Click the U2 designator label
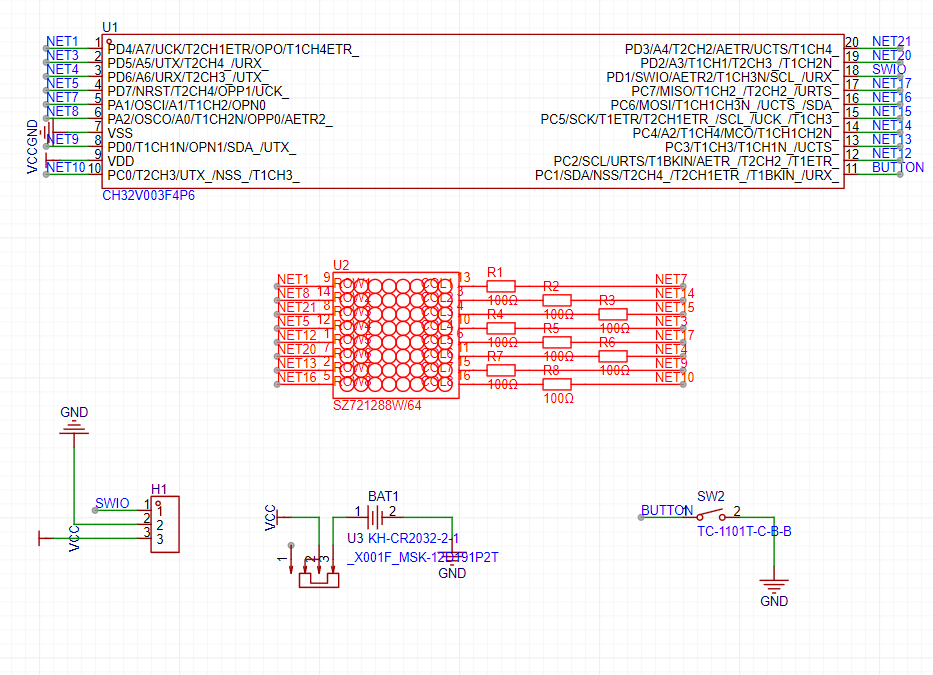 (x=341, y=265)
